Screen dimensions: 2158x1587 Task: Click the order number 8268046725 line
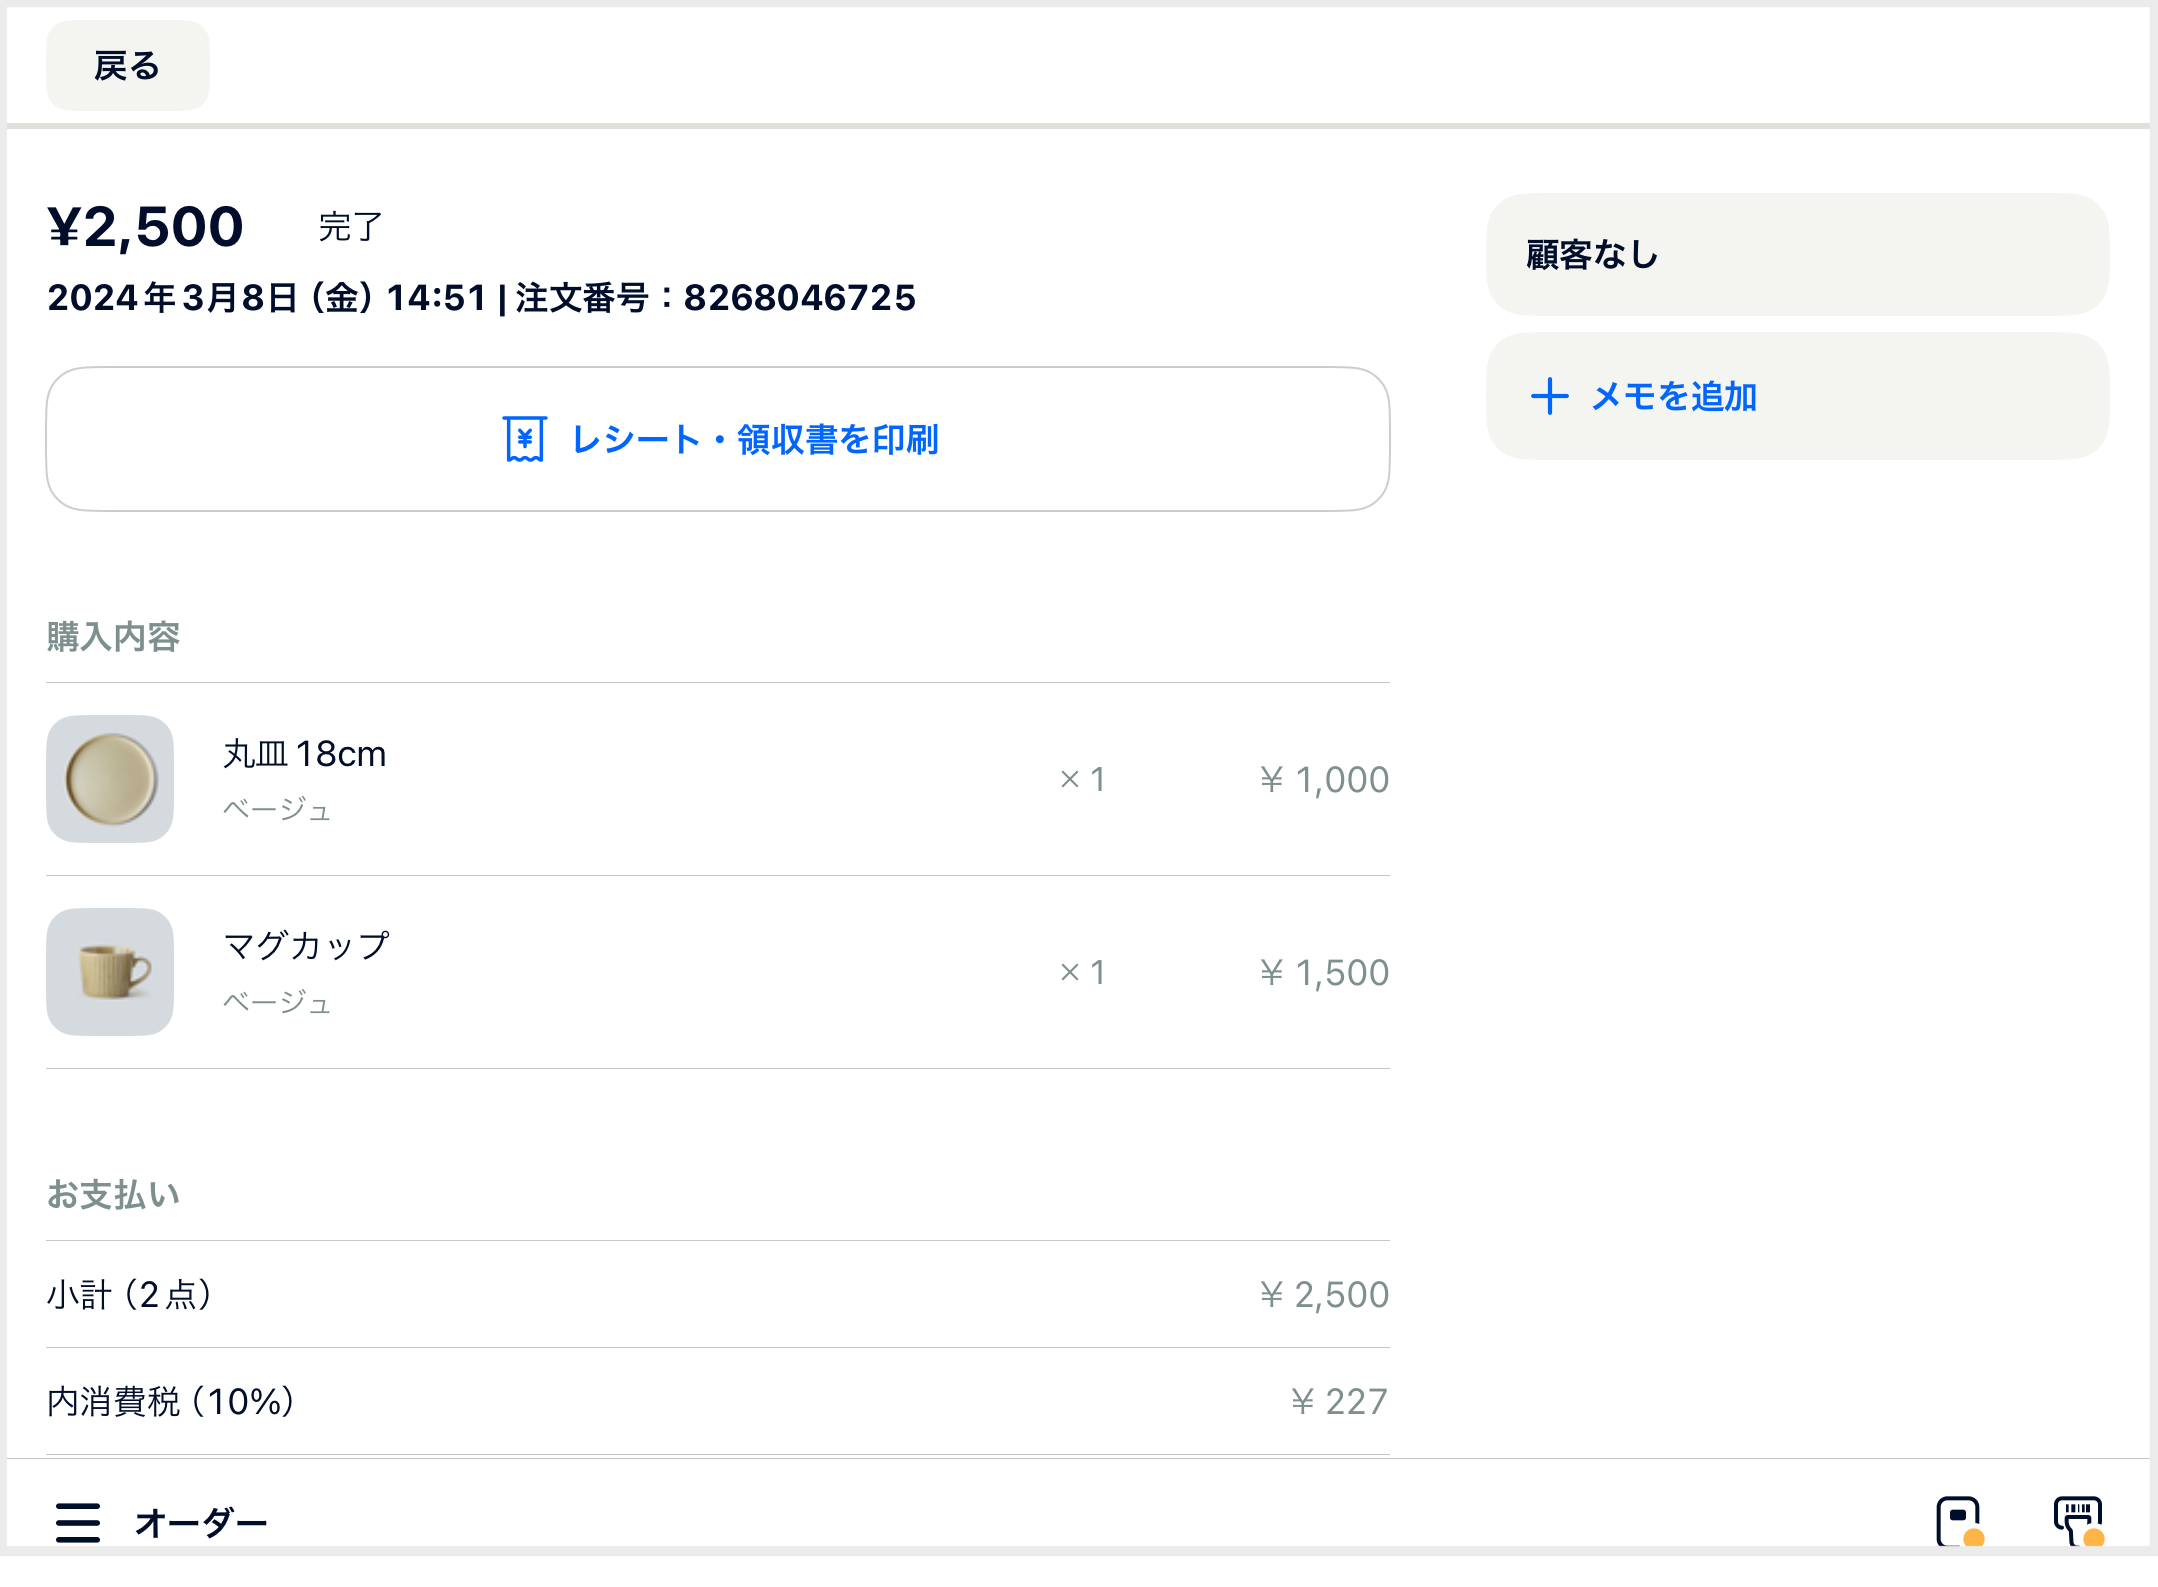482,298
